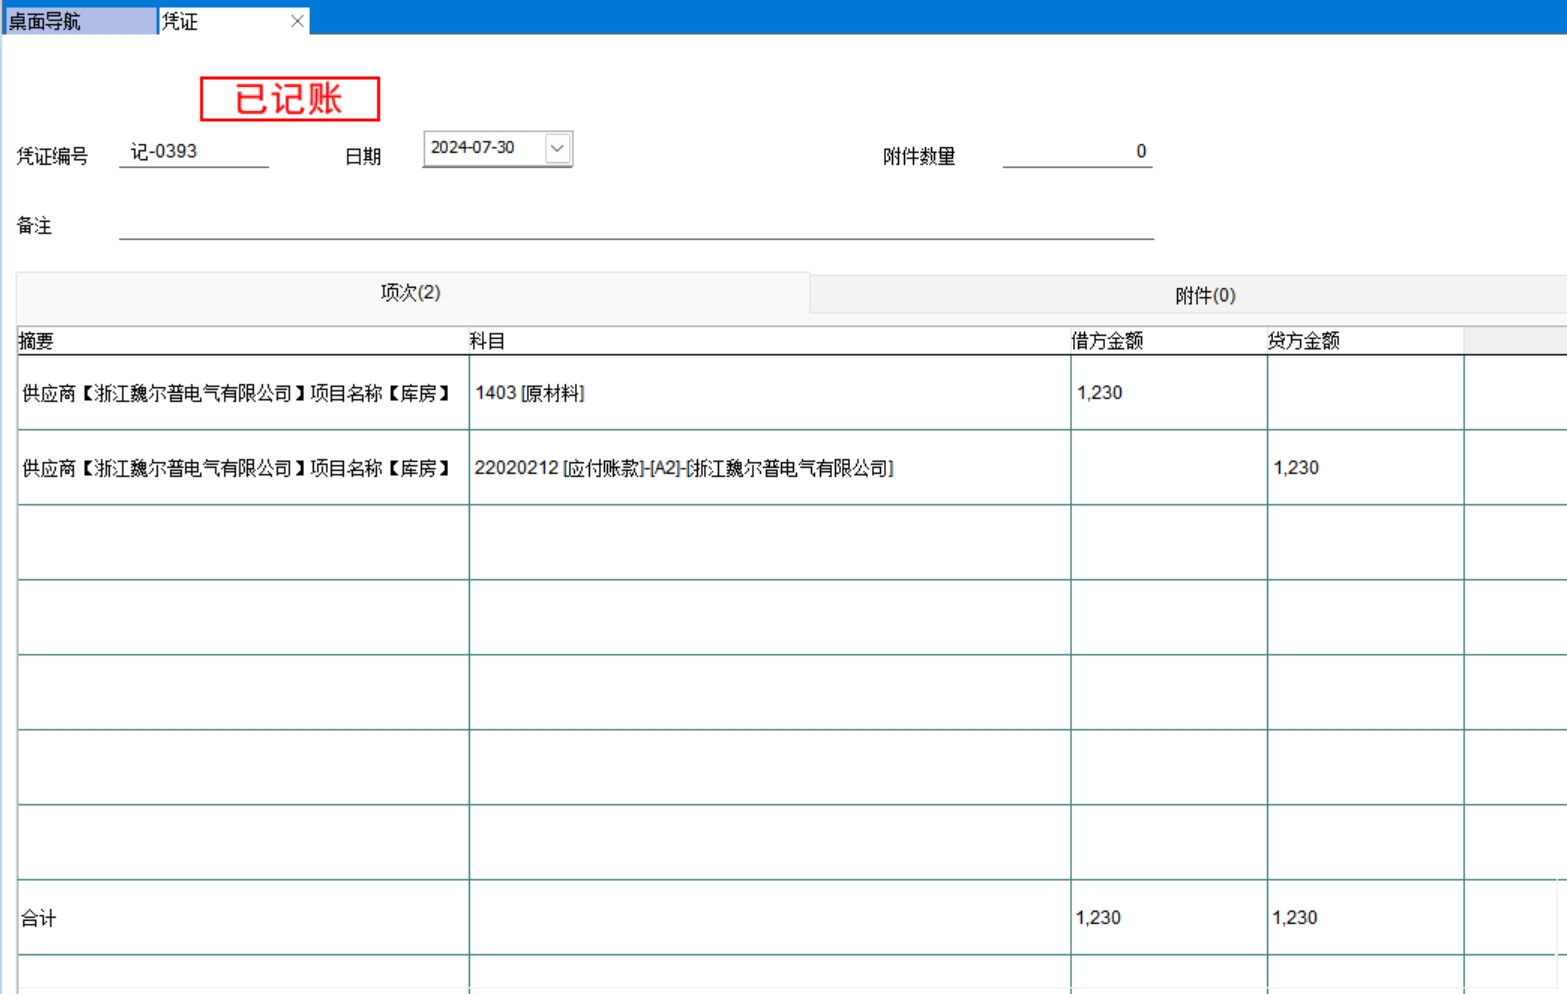Close the 凭证 tab

tap(297, 21)
